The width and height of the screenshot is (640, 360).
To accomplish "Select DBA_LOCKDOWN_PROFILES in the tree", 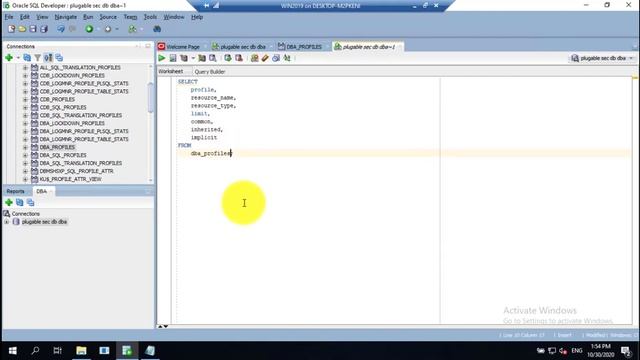I will coord(72,123).
